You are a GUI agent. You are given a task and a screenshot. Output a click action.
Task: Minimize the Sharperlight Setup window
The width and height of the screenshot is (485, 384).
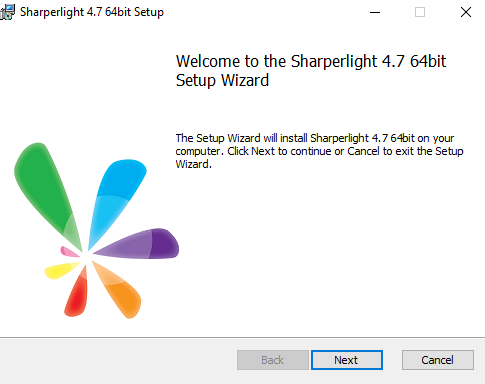(375, 13)
